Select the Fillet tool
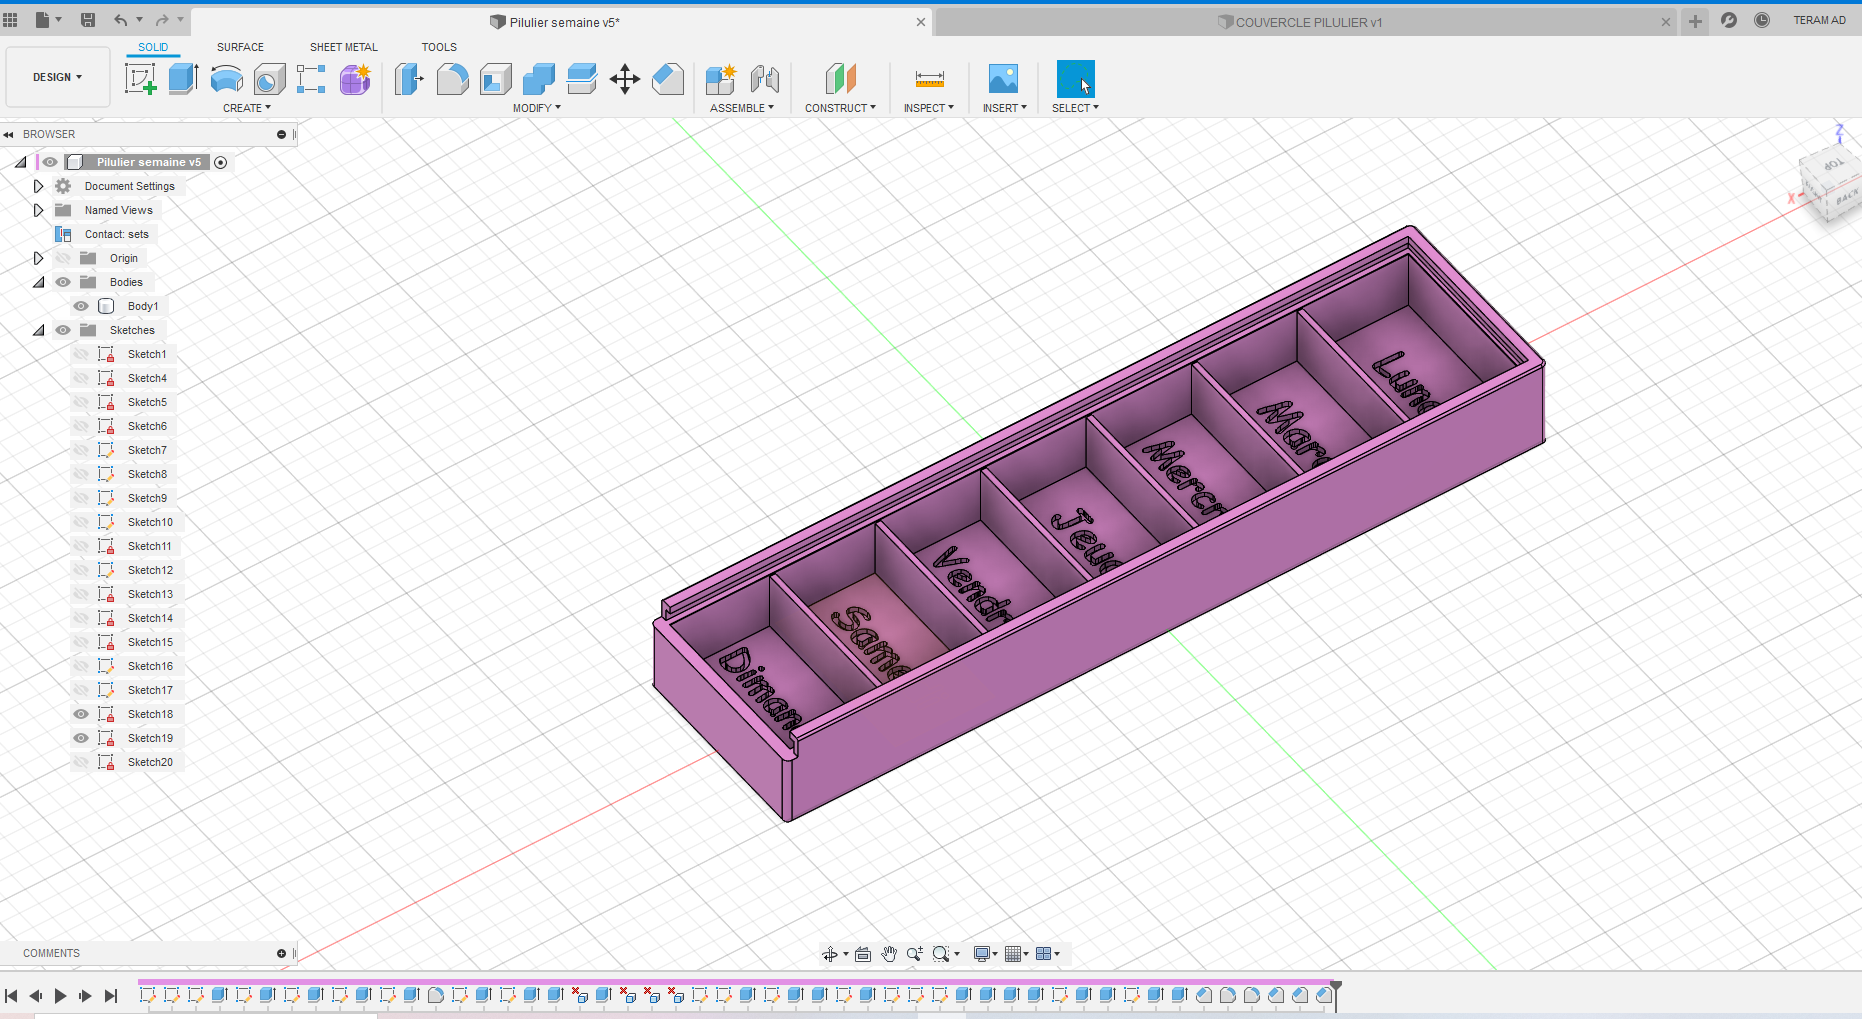 point(452,79)
